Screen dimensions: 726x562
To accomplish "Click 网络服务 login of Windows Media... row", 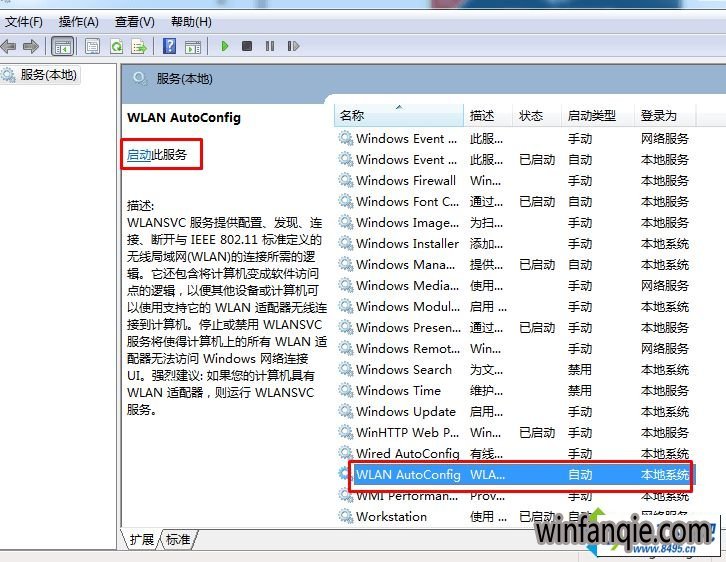I will tap(664, 285).
